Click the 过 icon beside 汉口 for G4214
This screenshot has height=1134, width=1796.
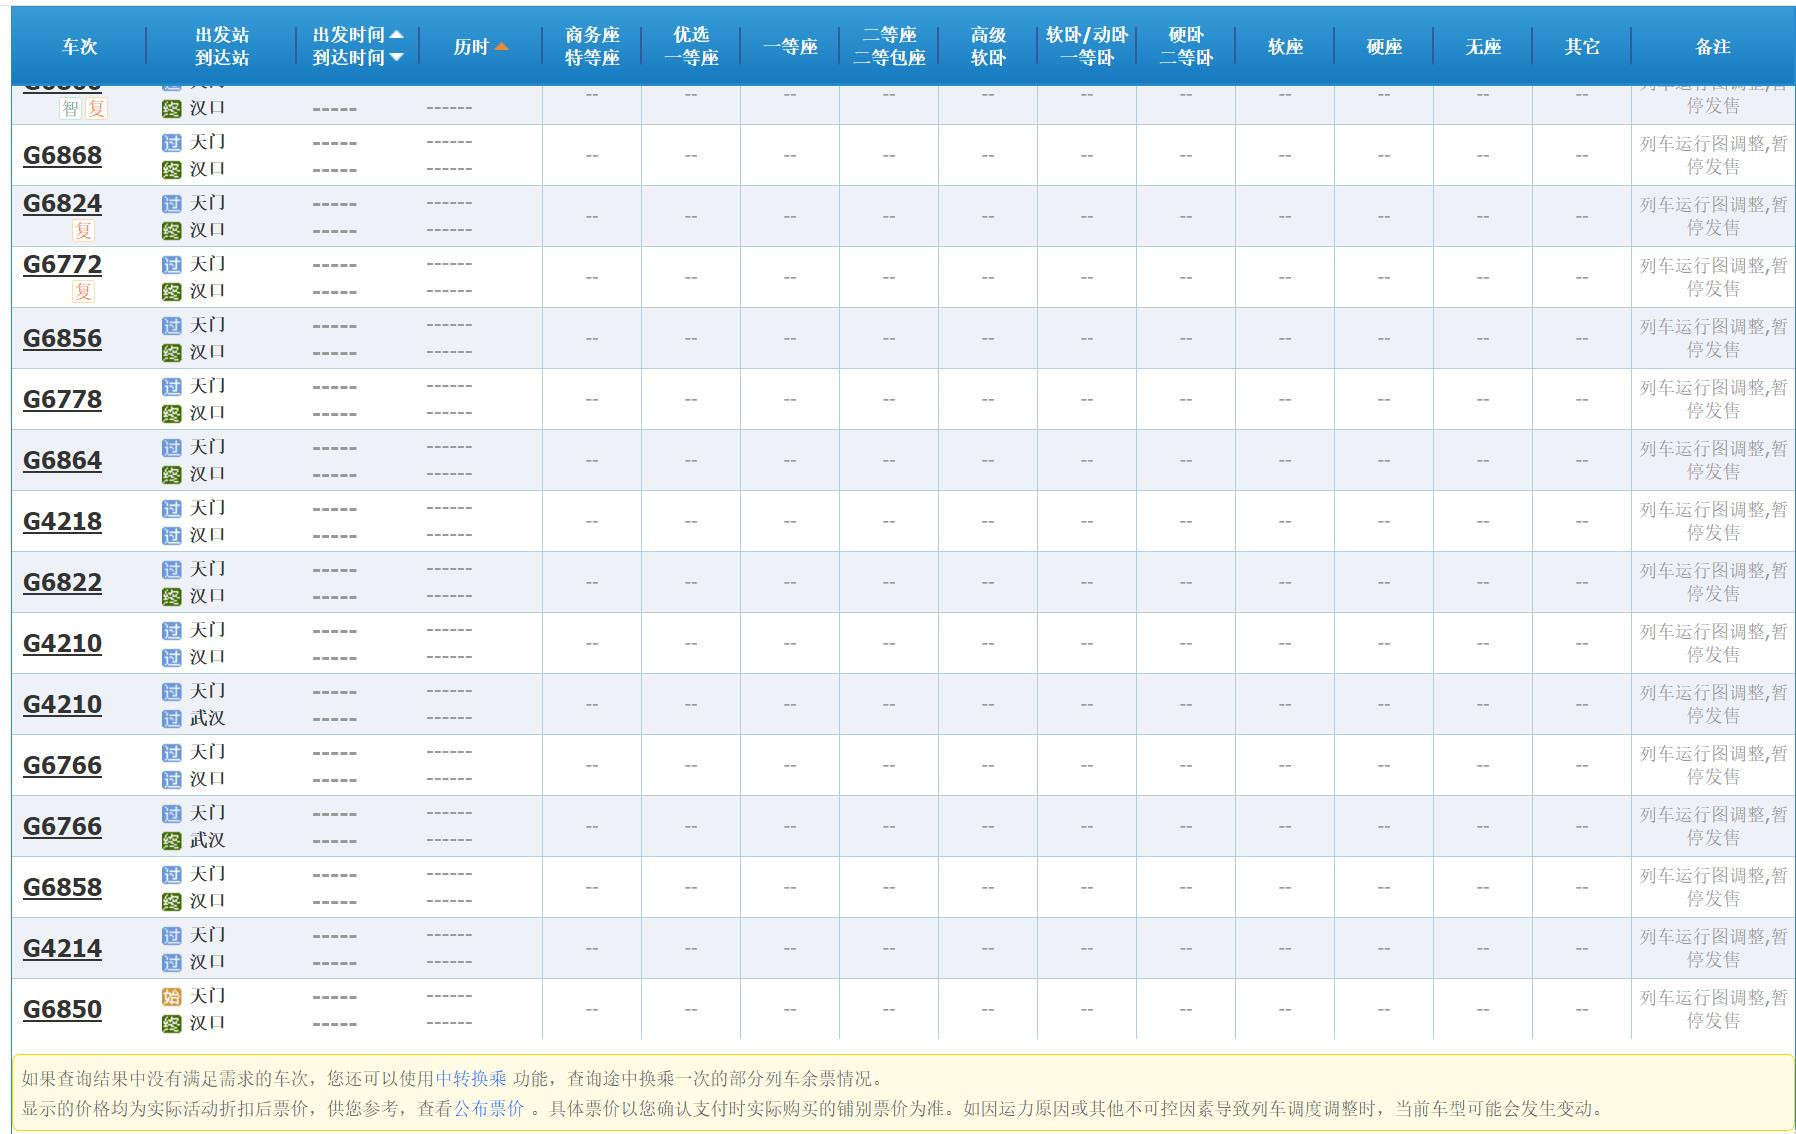pyautogui.click(x=172, y=963)
